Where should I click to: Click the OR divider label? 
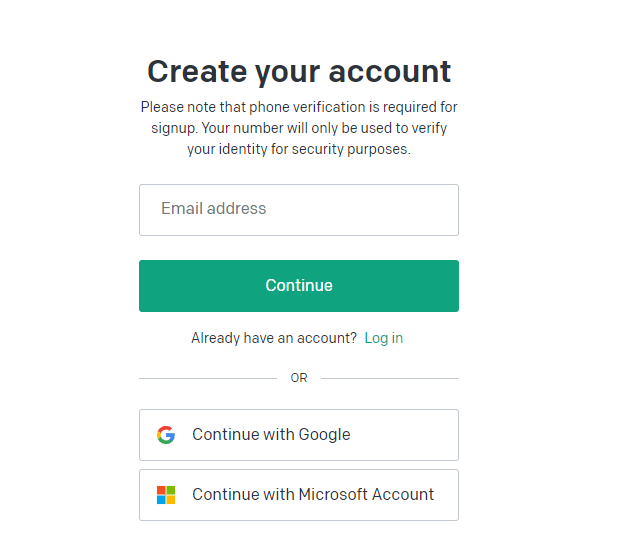299,378
